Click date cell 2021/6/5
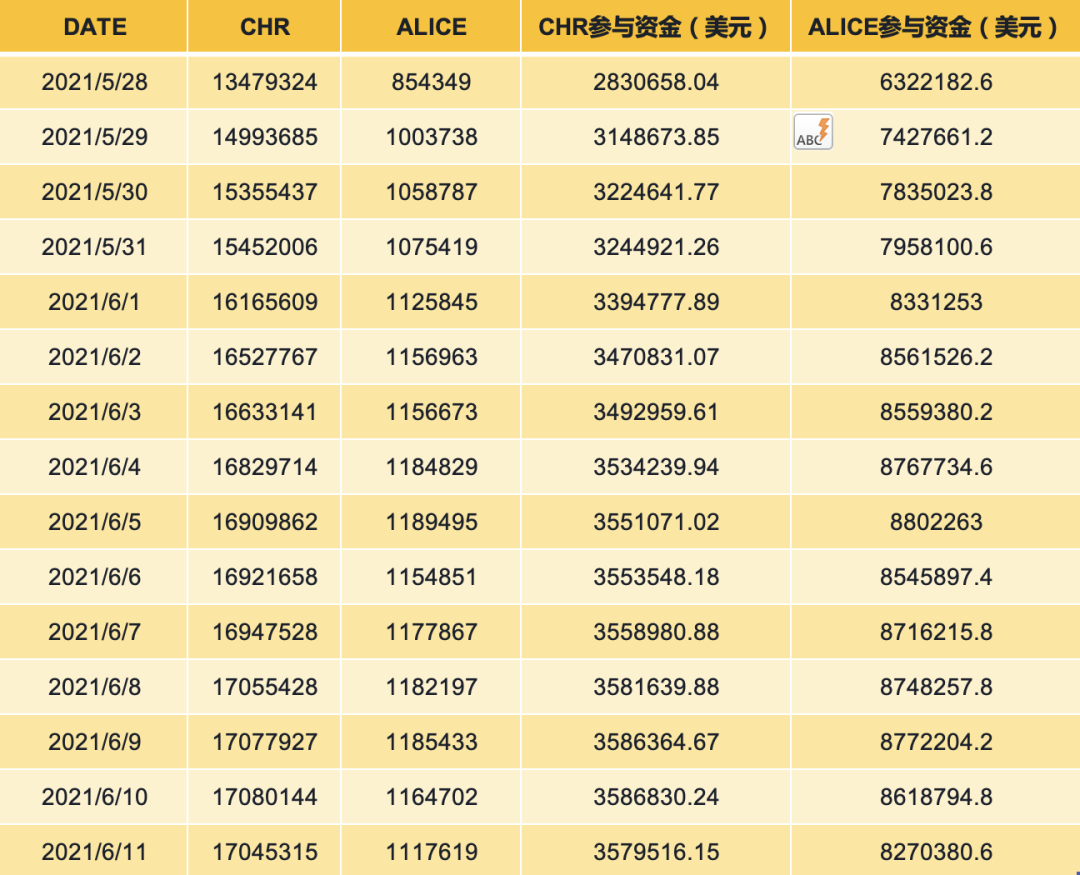Viewport: 1080px width, 875px height. (94, 522)
